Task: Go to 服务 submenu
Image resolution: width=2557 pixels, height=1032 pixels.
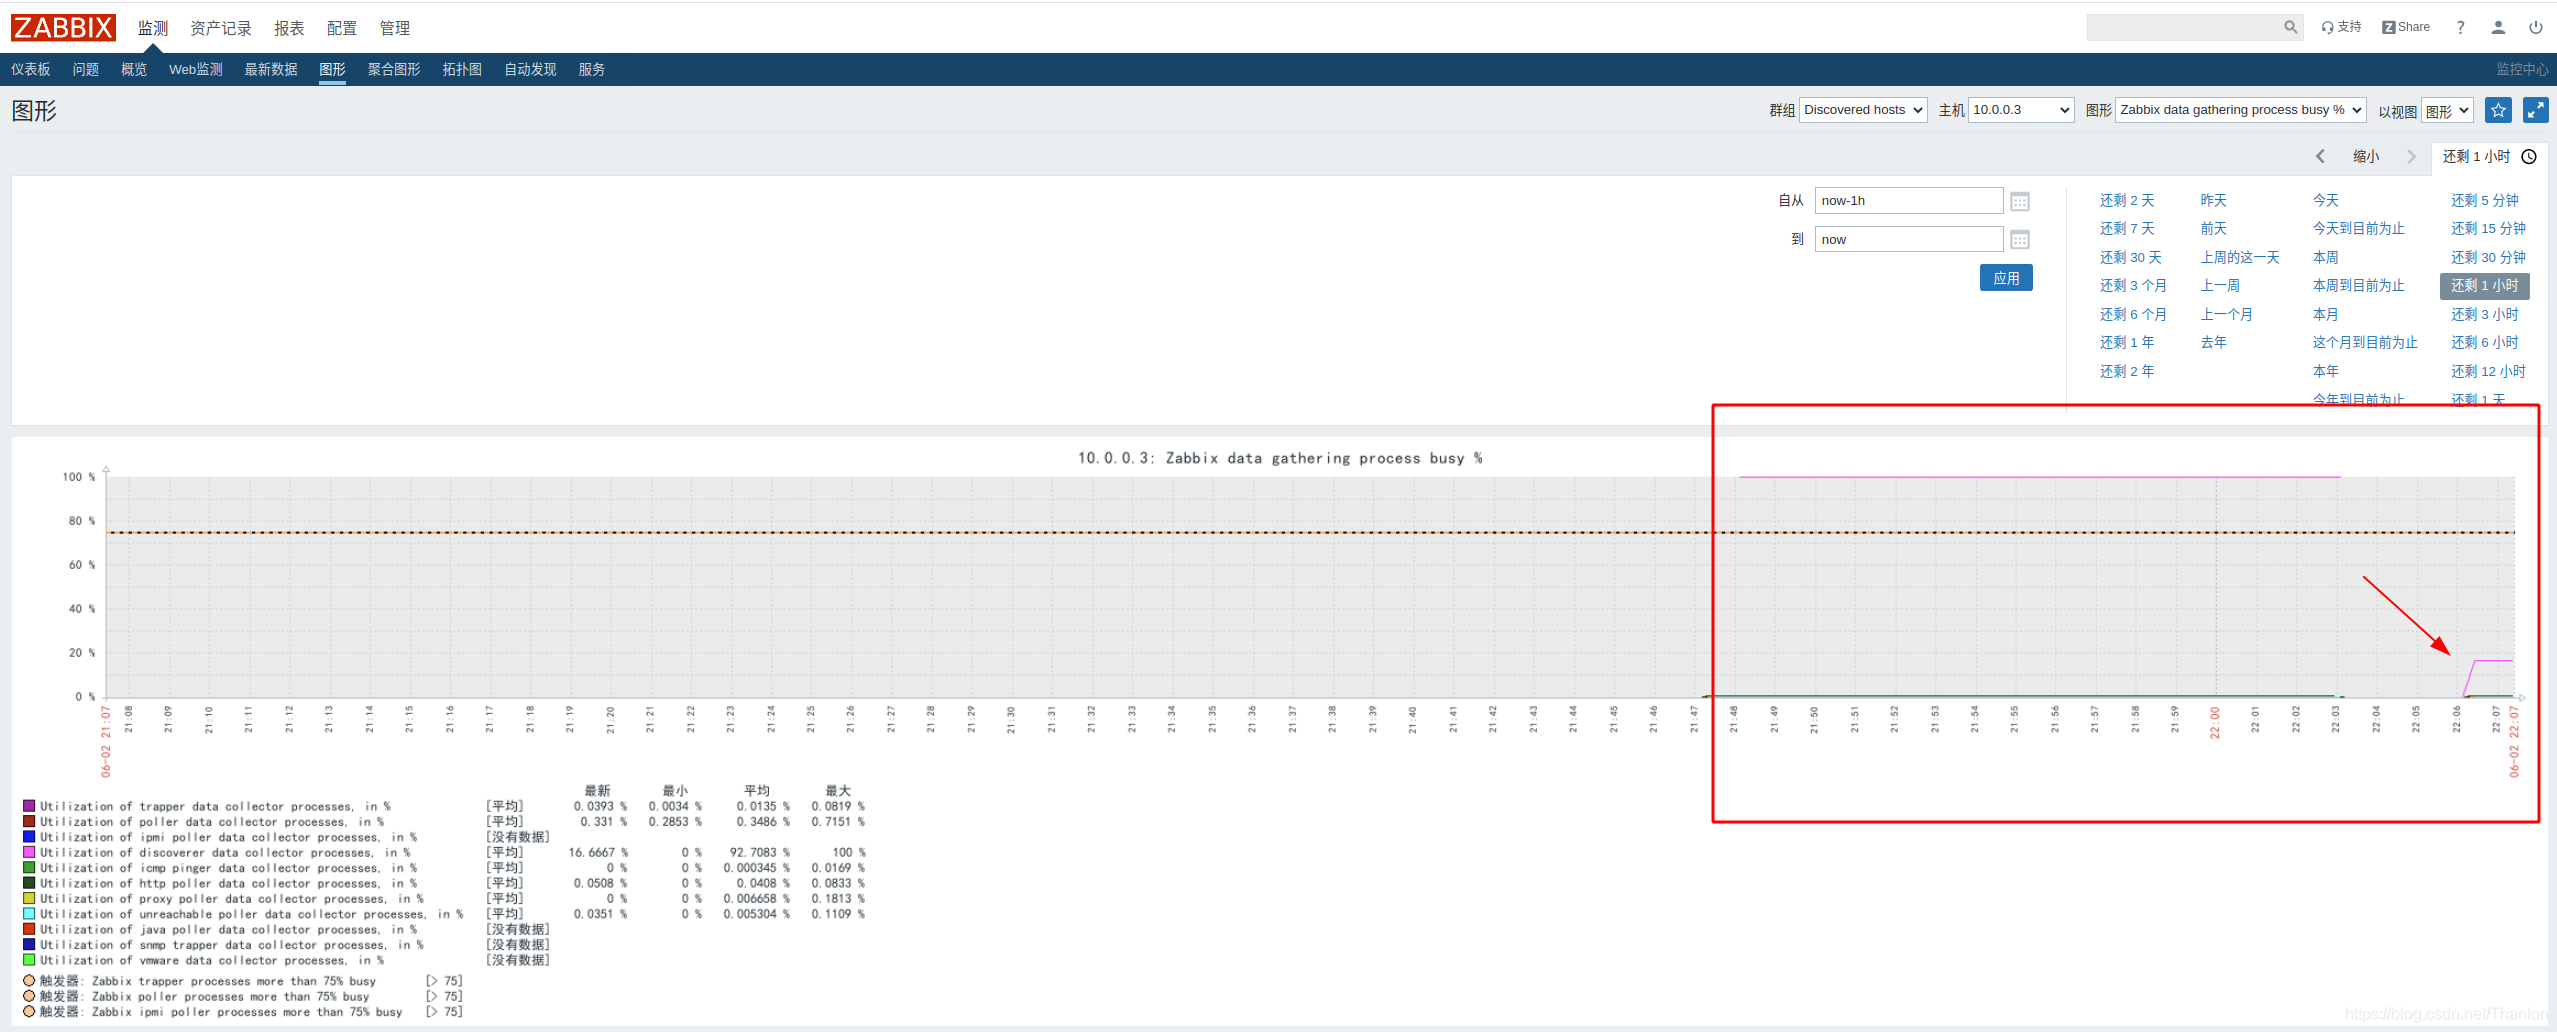Action: 592,69
